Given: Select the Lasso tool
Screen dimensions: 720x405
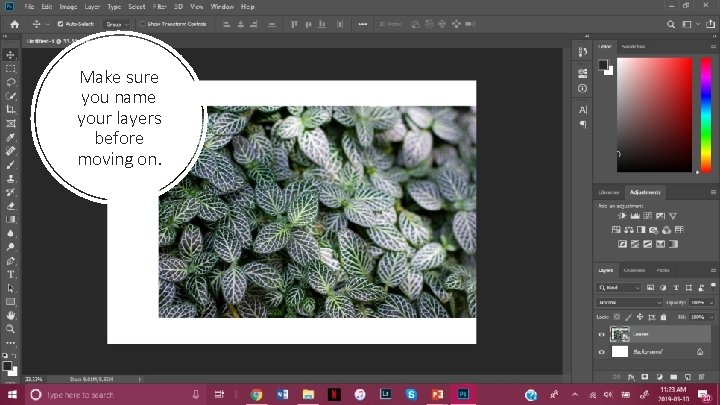Looking at the screenshot, I should (10, 82).
